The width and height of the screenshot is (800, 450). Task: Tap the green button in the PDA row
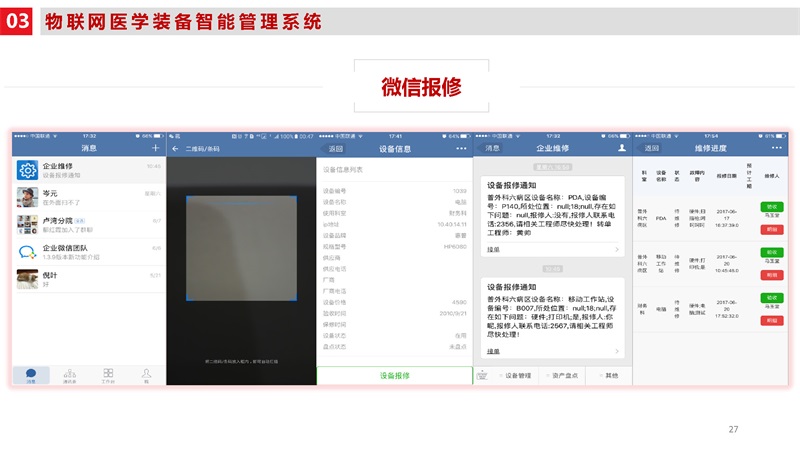tap(772, 207)
